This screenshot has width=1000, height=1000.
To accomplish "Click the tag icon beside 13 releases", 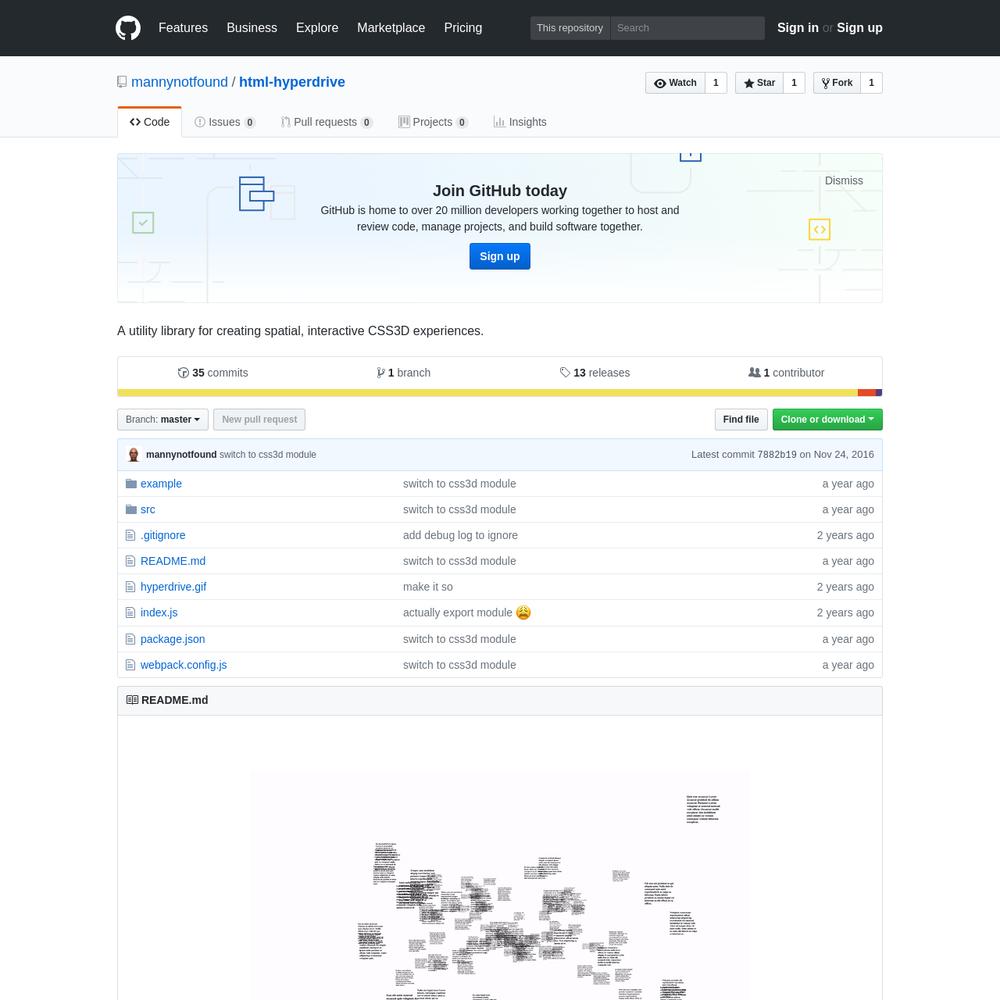I will [x=564, y=372].
